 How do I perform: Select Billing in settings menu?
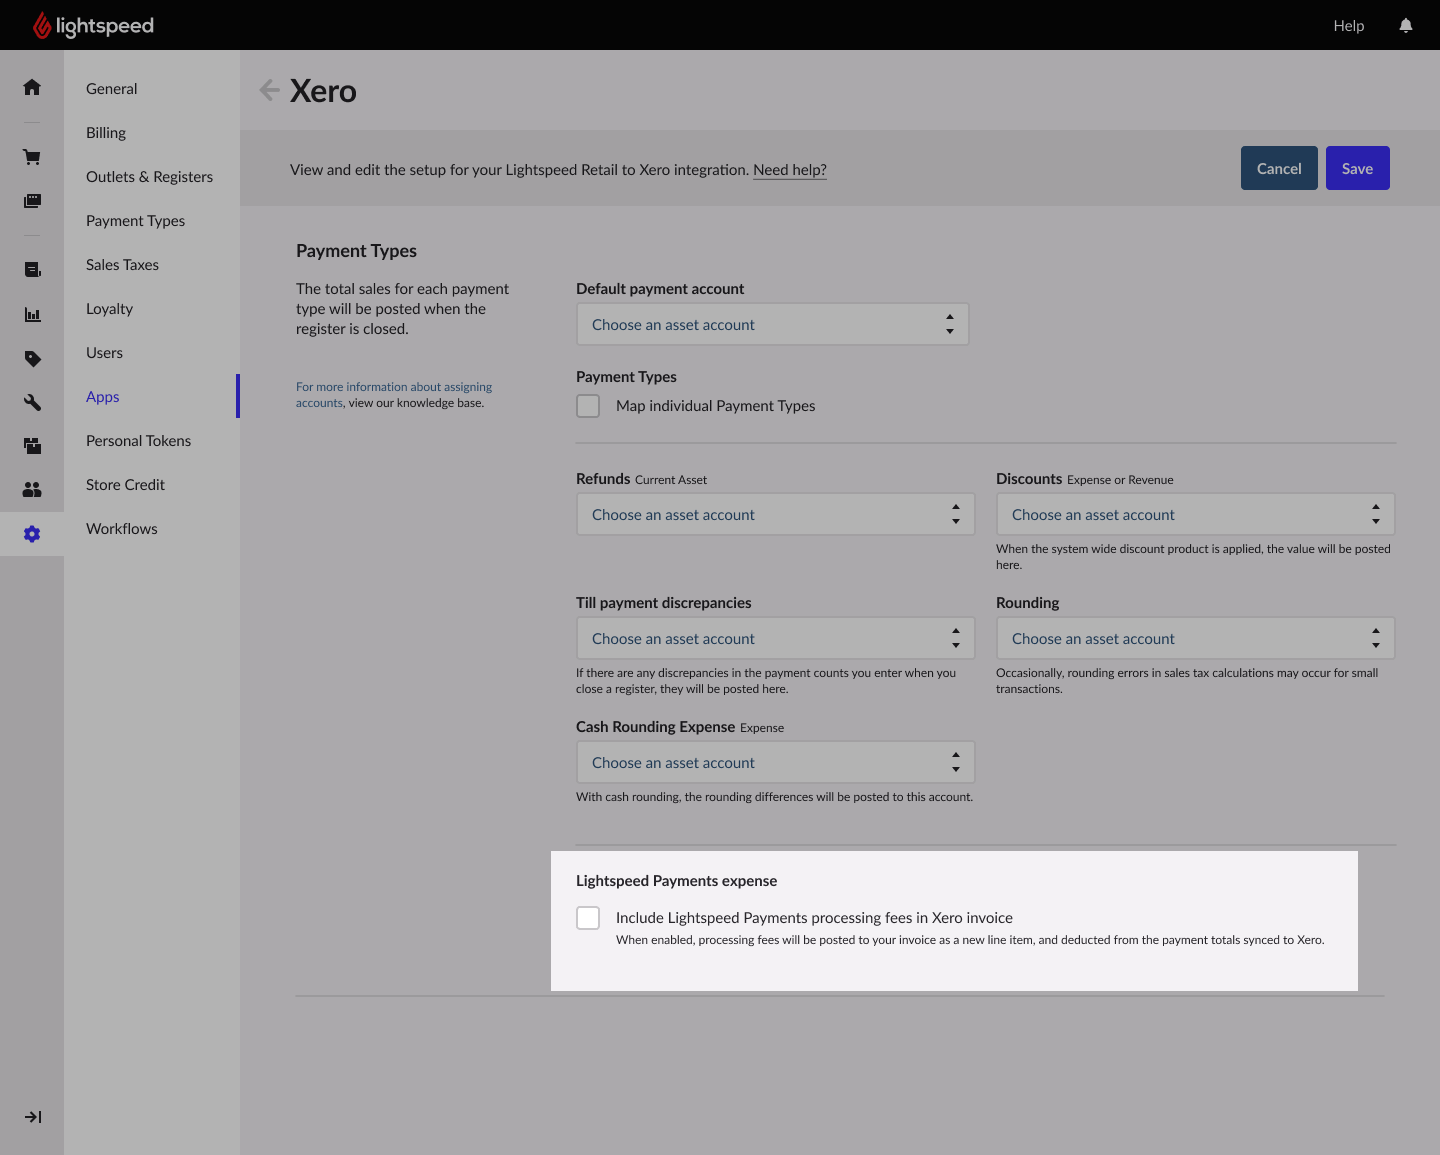click(106, 133)
